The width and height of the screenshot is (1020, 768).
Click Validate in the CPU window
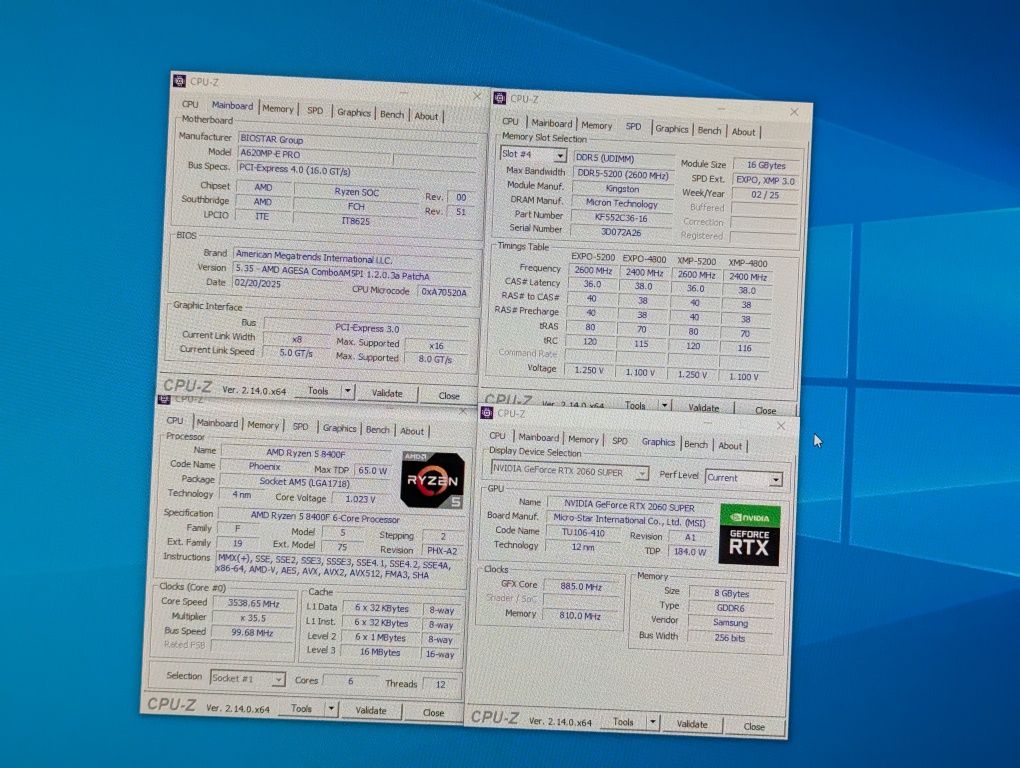(x=371, y=711)
